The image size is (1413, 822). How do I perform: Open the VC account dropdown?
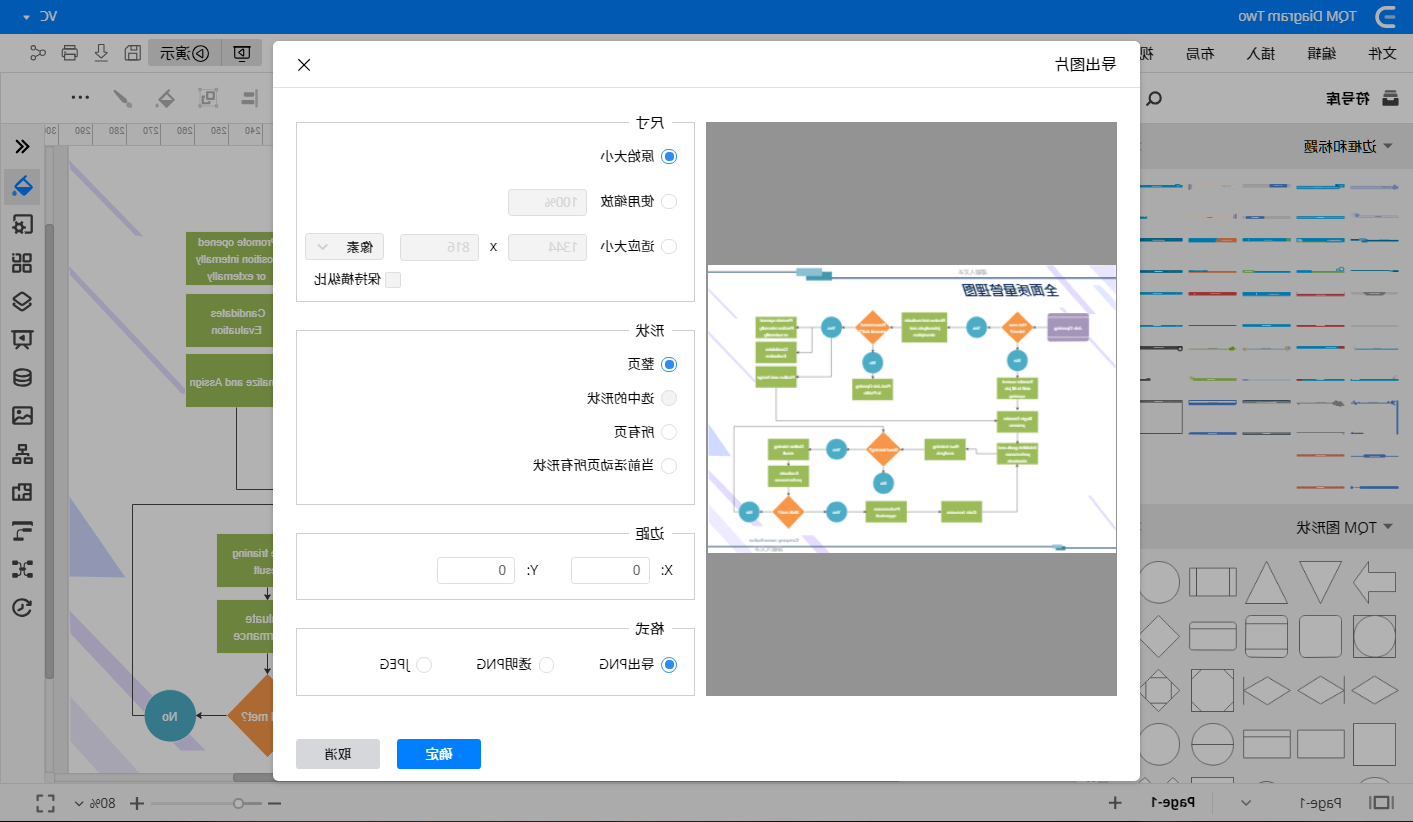click(40, 17)
